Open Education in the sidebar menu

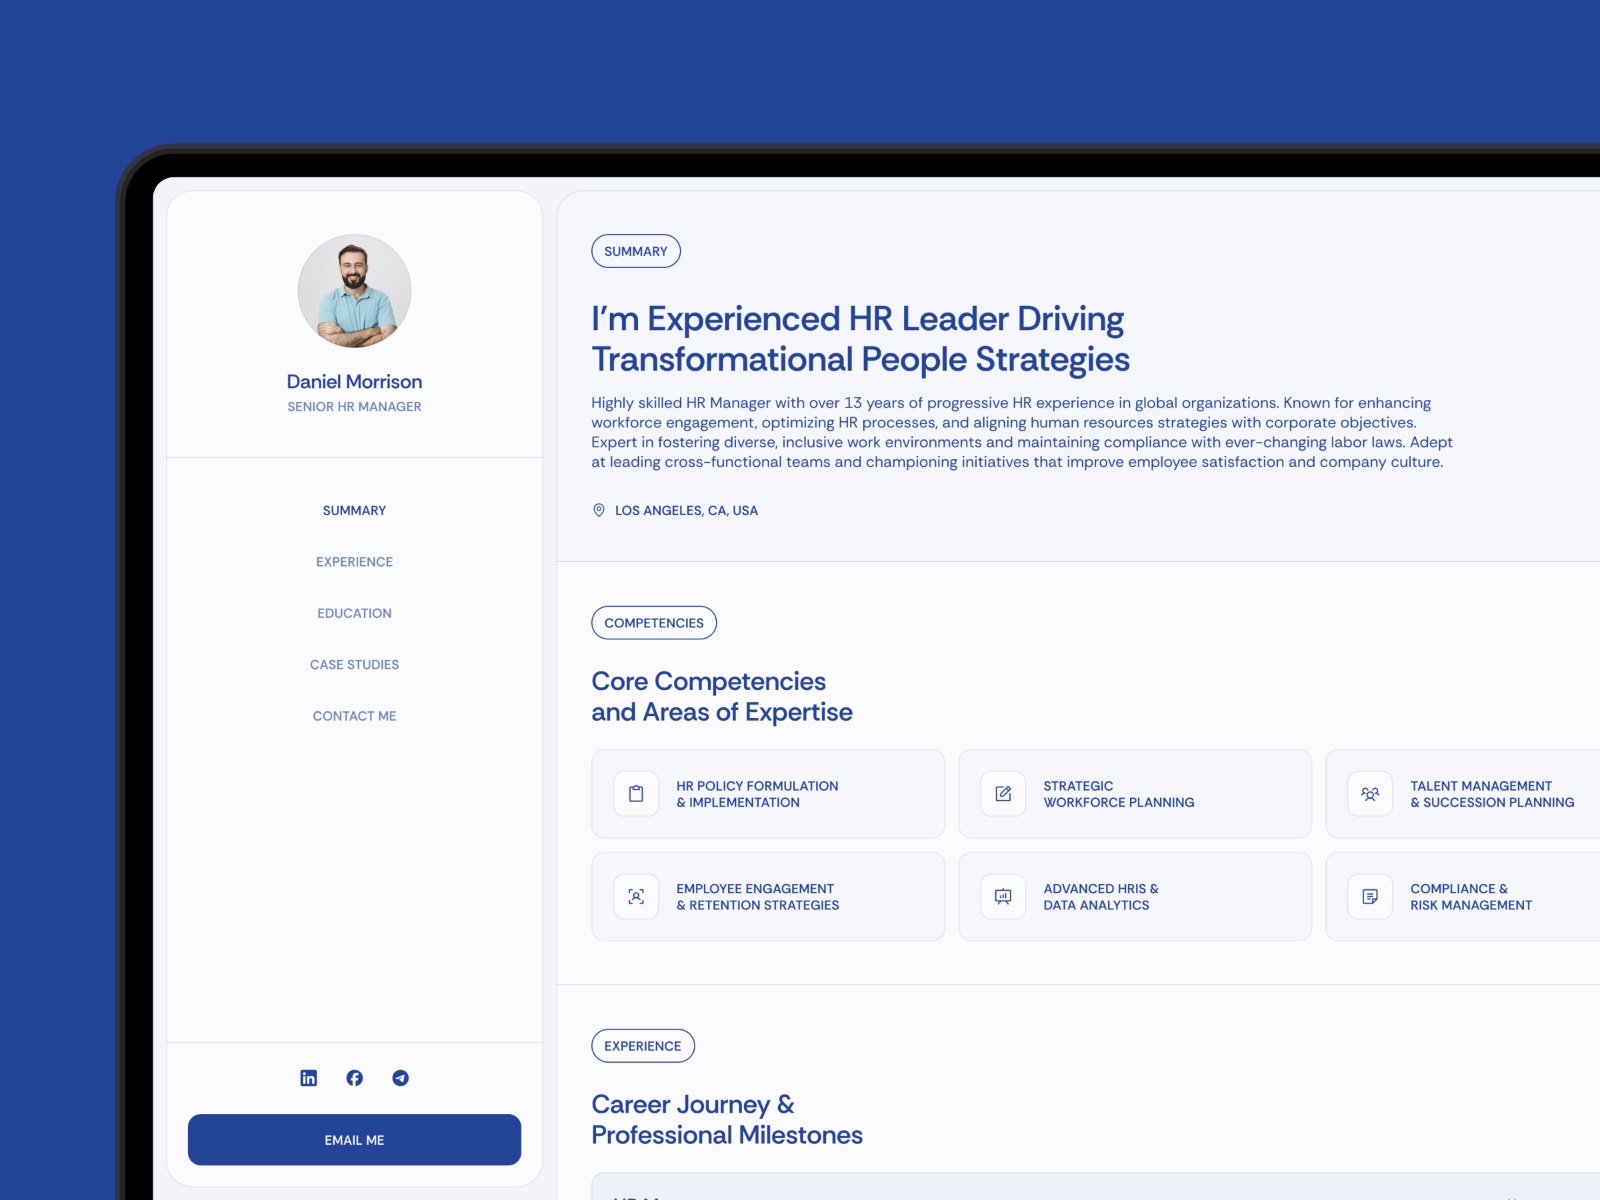tap(354, 613)
